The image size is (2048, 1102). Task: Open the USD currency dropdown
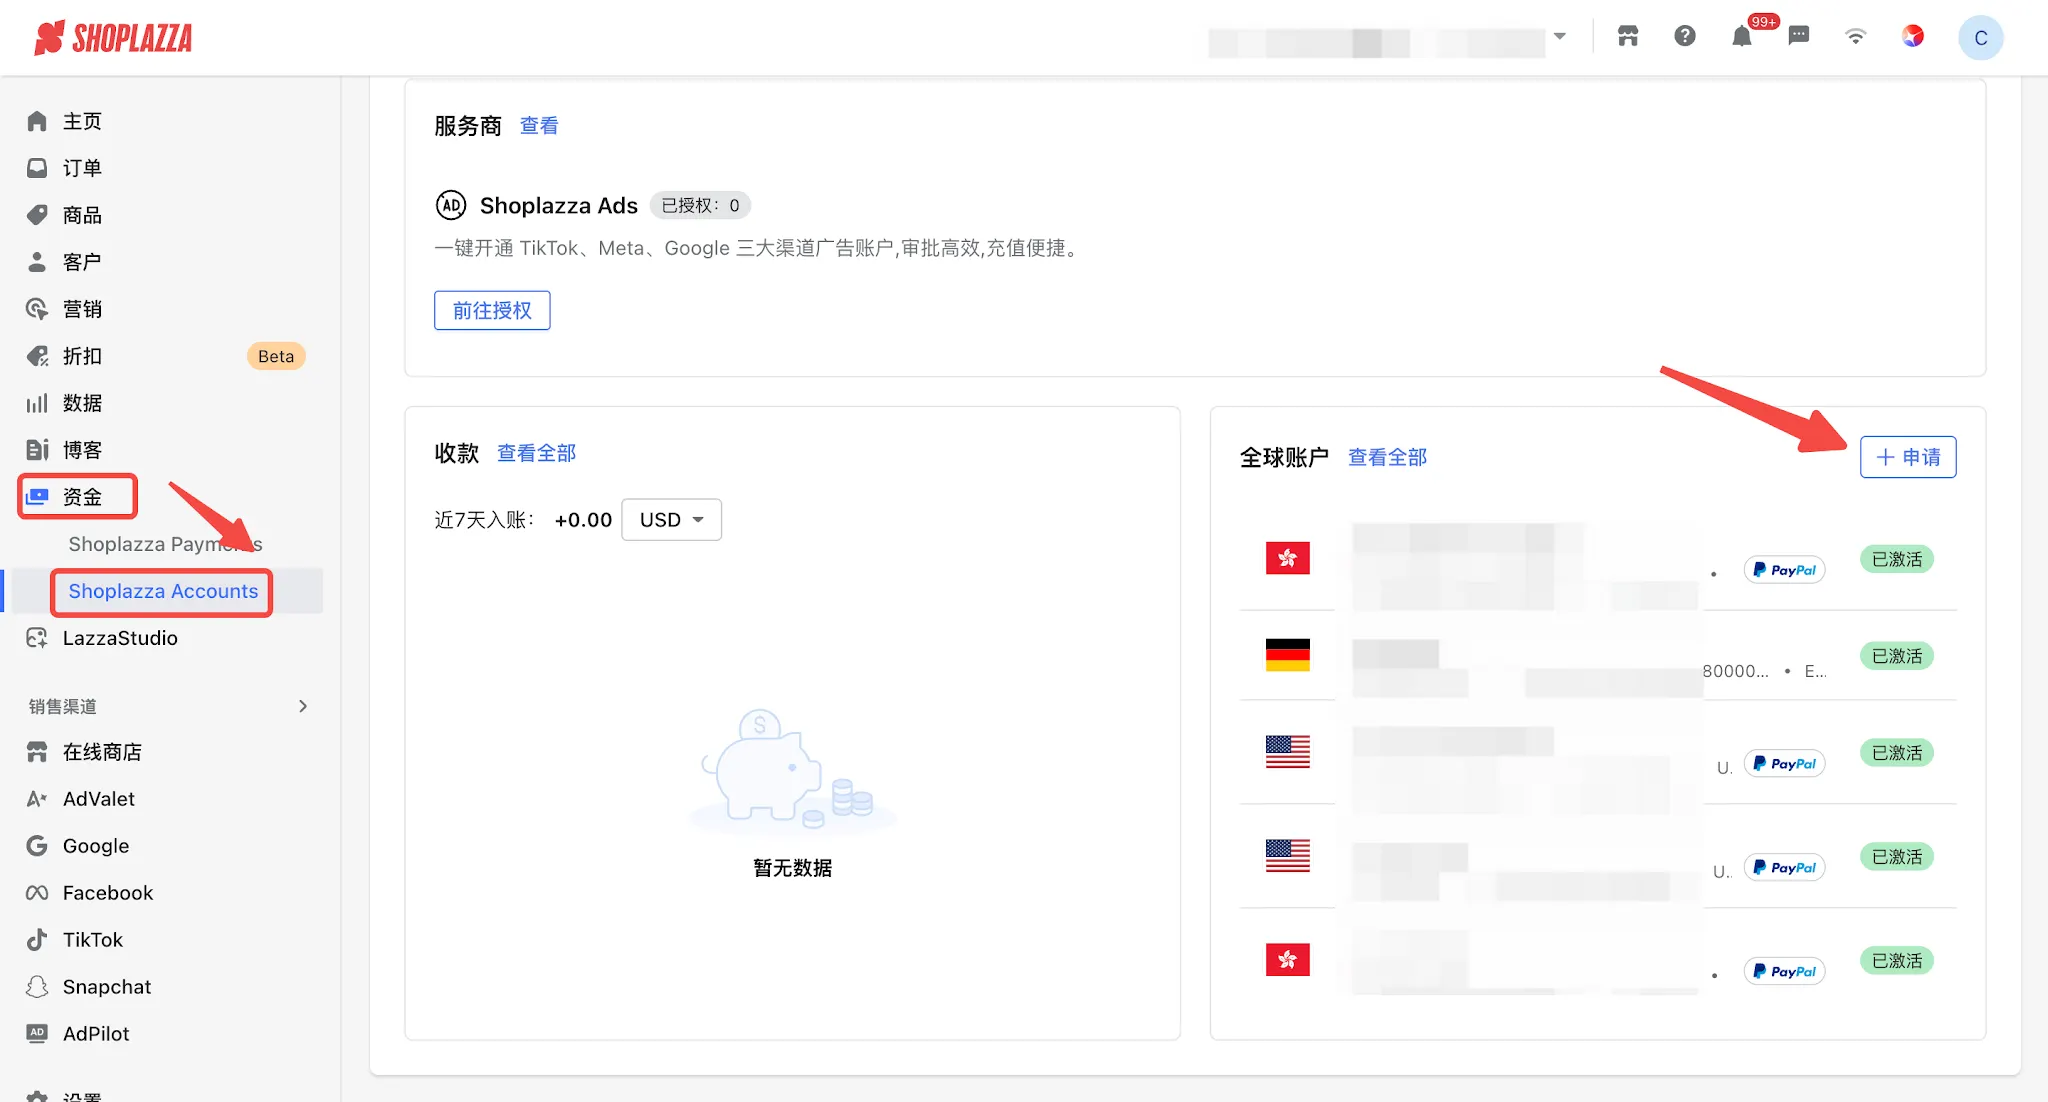click(x=671, y=520)
